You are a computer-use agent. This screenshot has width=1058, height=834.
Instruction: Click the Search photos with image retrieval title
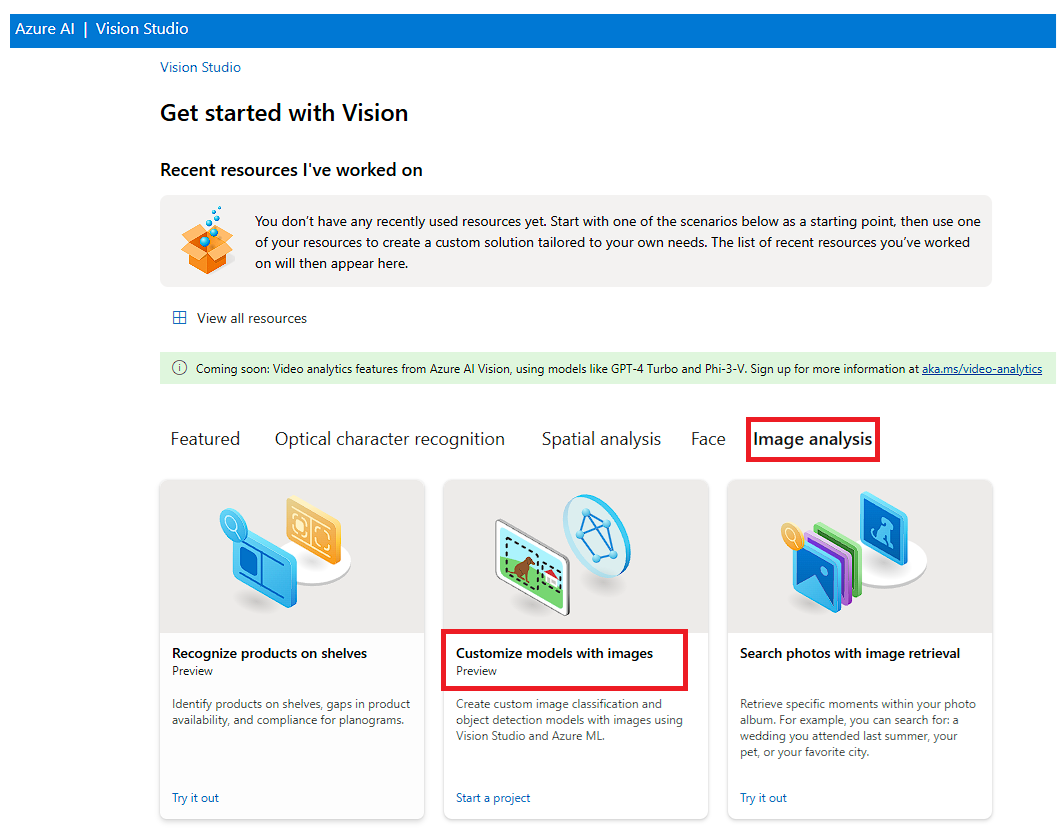coord(850,653)
